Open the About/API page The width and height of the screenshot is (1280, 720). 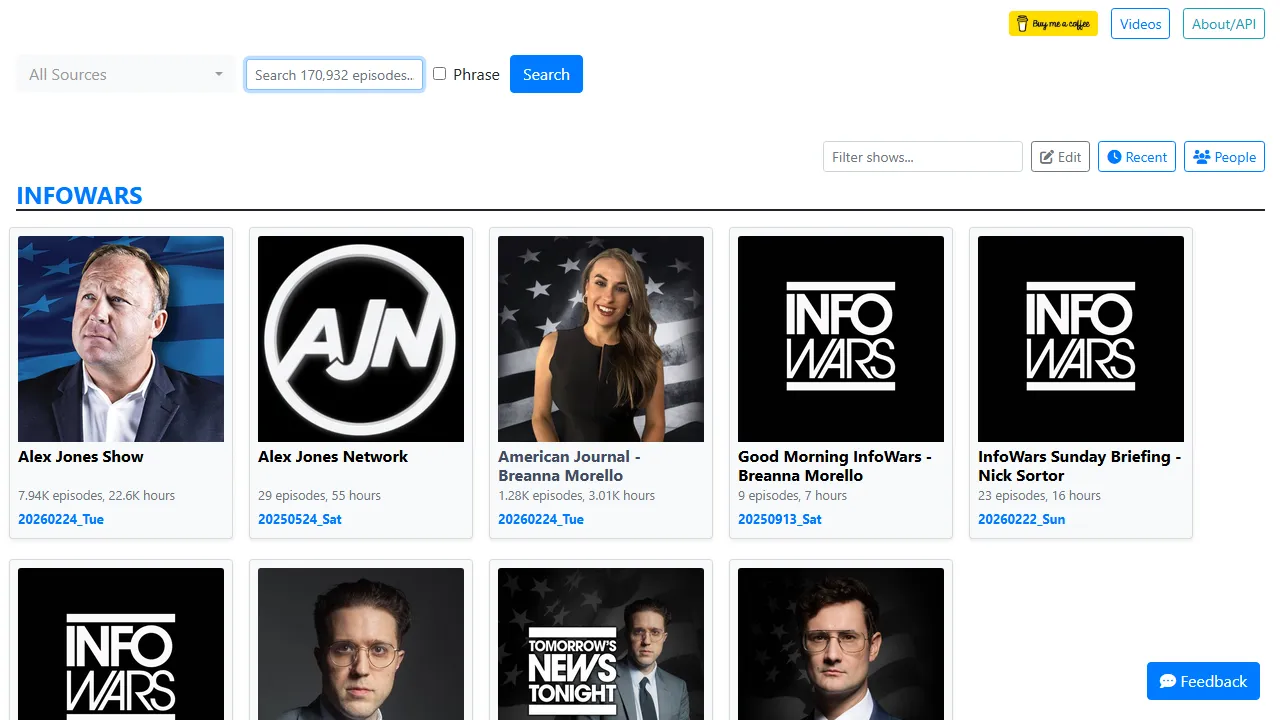tap(1223, 23)
